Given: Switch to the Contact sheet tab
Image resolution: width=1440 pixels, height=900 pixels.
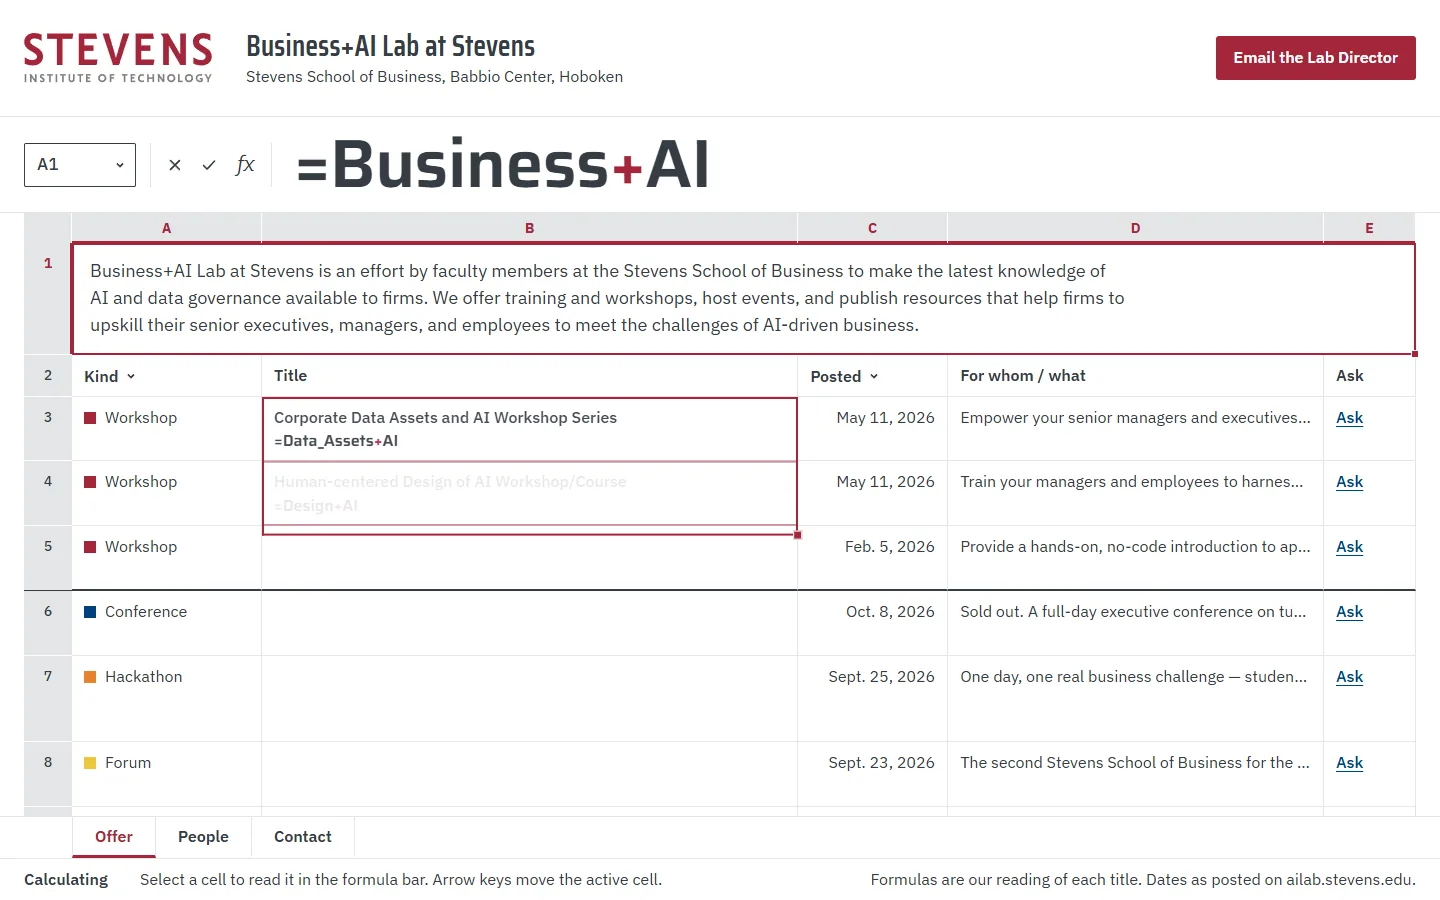Looking at the screenshot, I should click(x=303, y=837).
